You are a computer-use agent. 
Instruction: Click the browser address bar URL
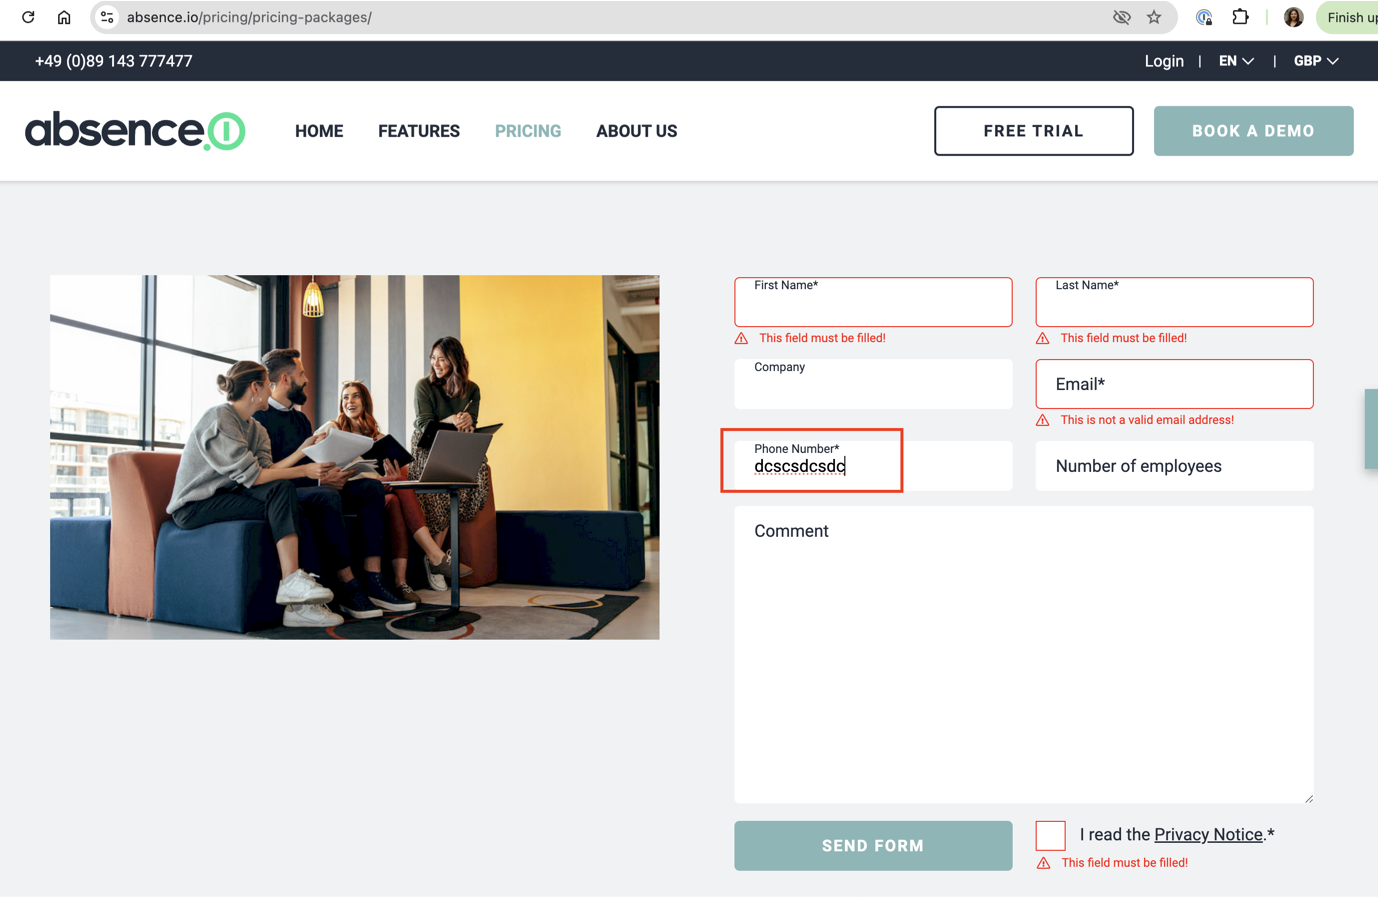(x=249, y=17)
